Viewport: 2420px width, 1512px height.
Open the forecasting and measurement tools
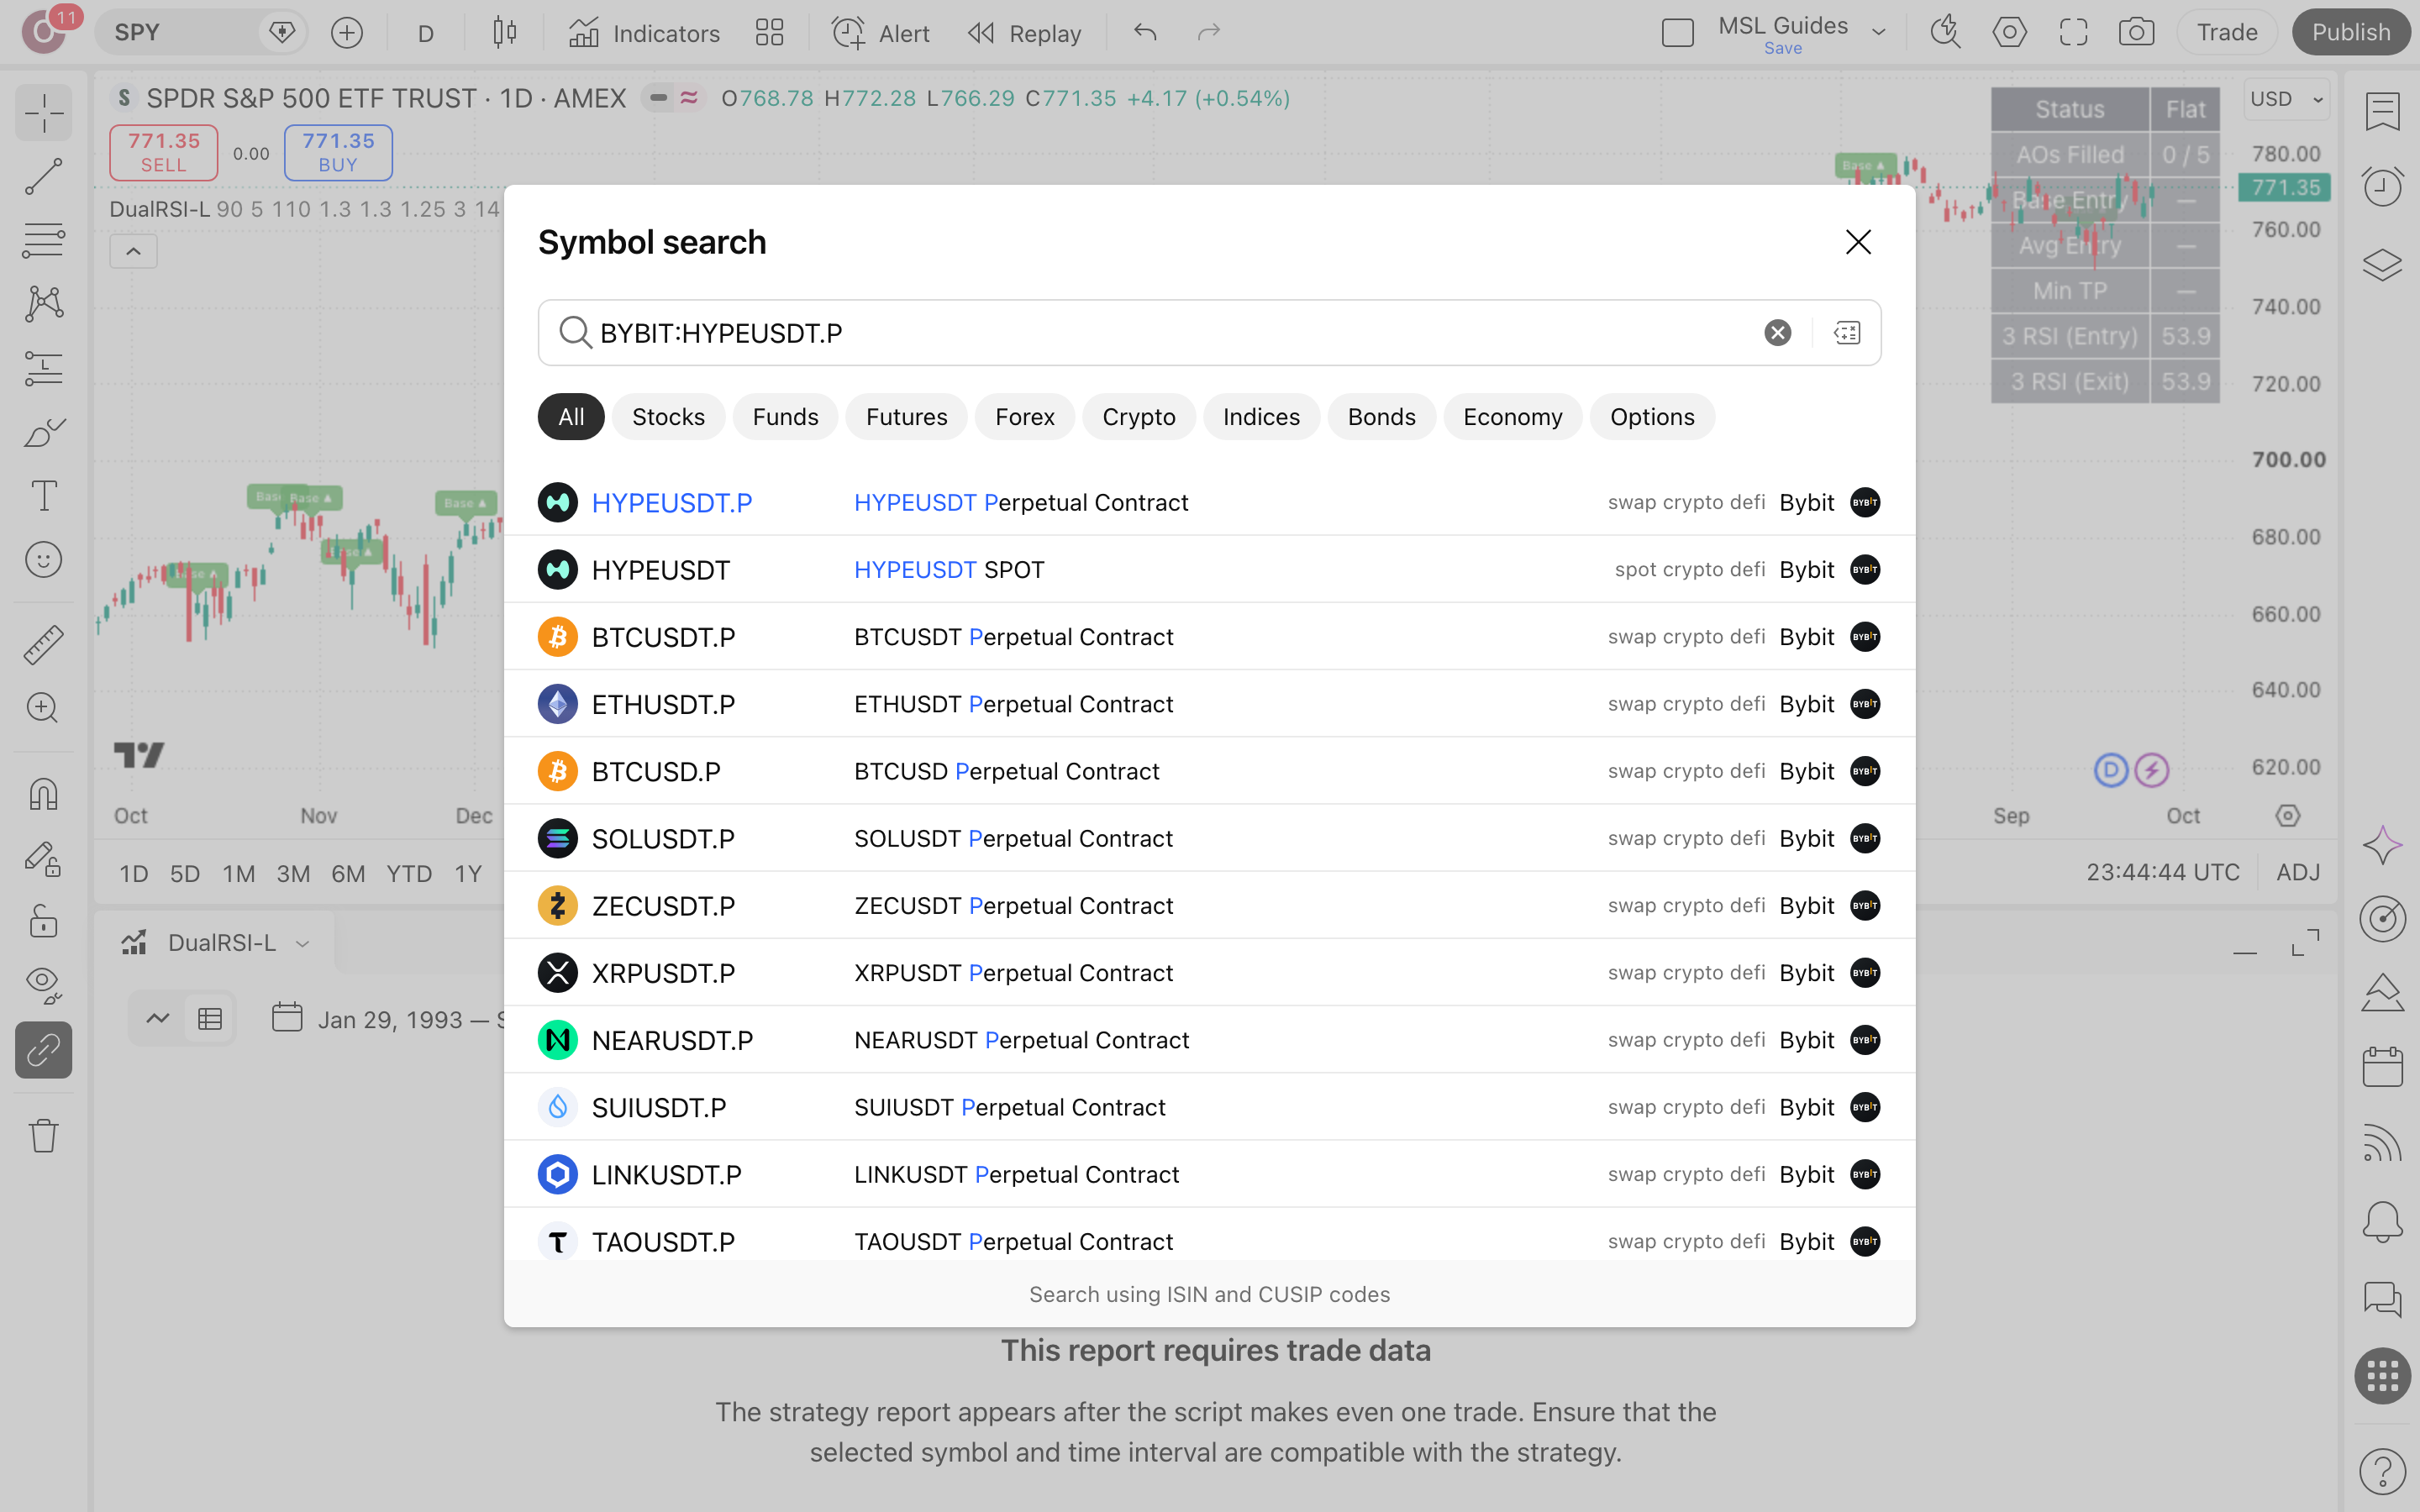tap(44, 368)
